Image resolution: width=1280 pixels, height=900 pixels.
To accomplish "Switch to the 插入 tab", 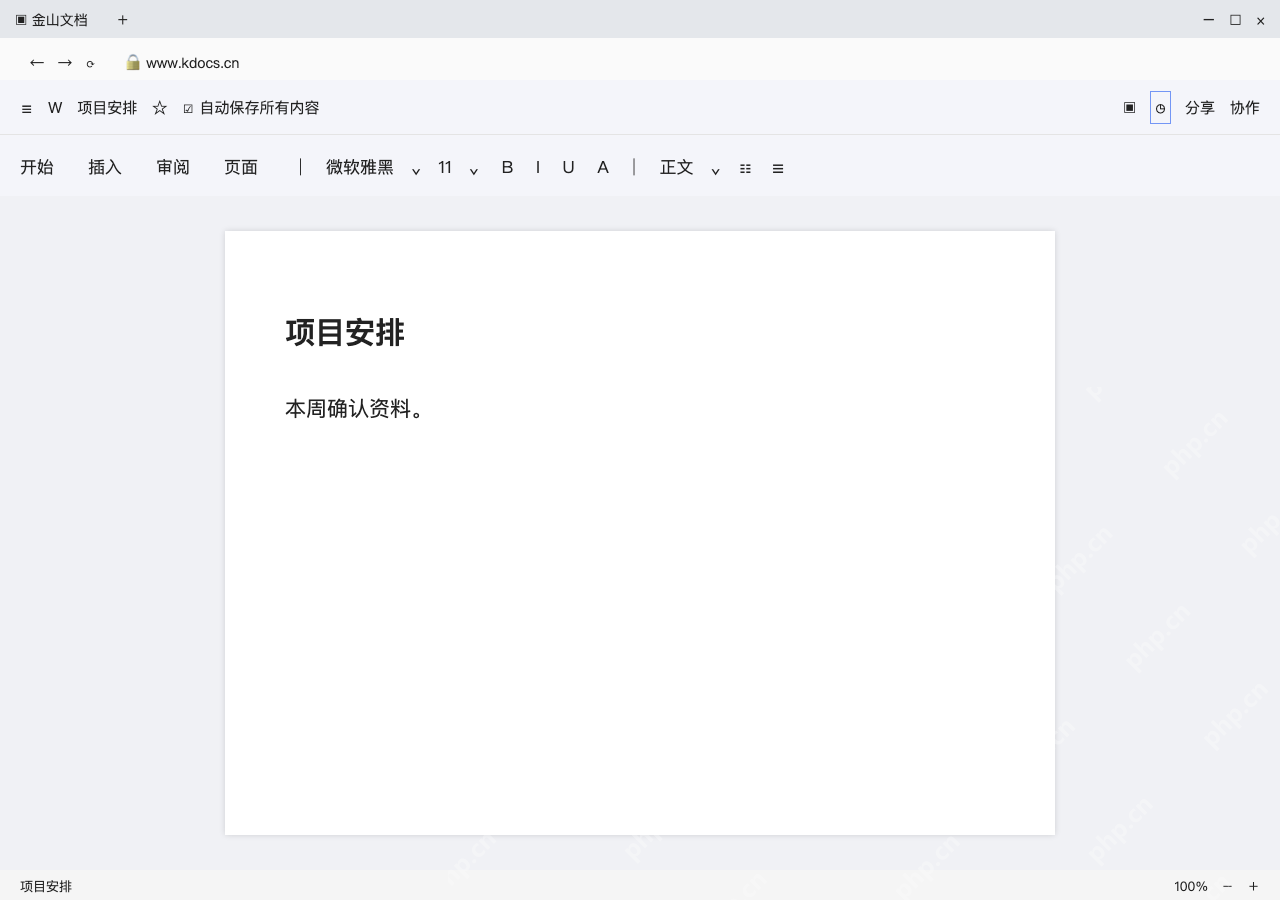I will (105, 167).
